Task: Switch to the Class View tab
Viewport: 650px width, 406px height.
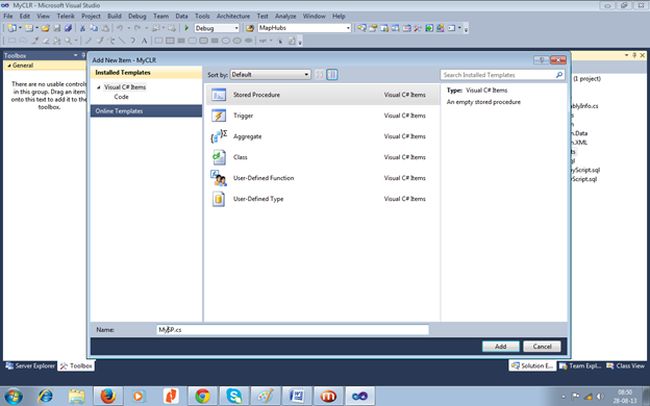Action: click(x=626, y=366)
